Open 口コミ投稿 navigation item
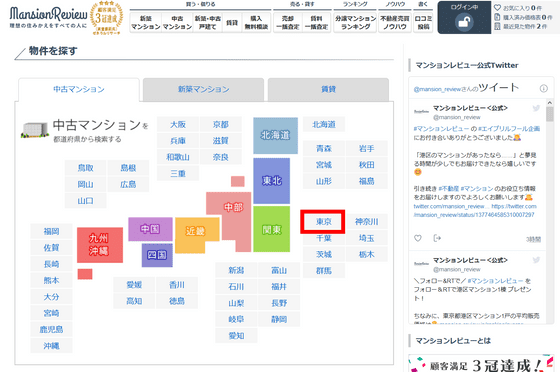This screenshot has width=560, height=372. (x=423, y=22)
